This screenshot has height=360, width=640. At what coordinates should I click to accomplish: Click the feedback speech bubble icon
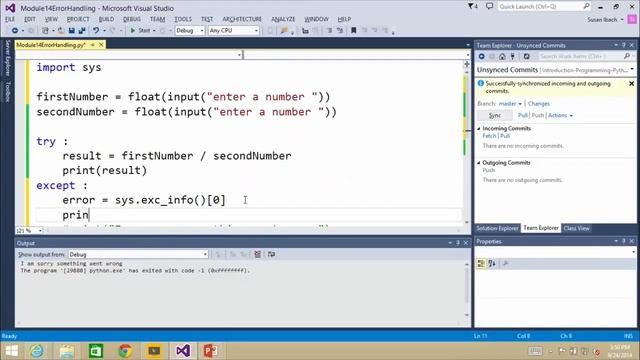pyautogui.click(x=489, y=6)
